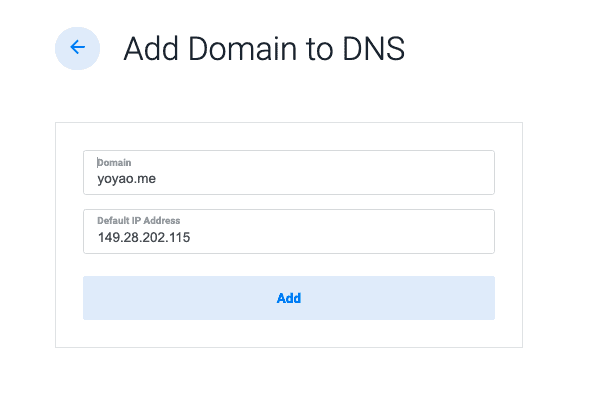Place cursor after yoyao.me in Domain box

(x=156, y=178)
